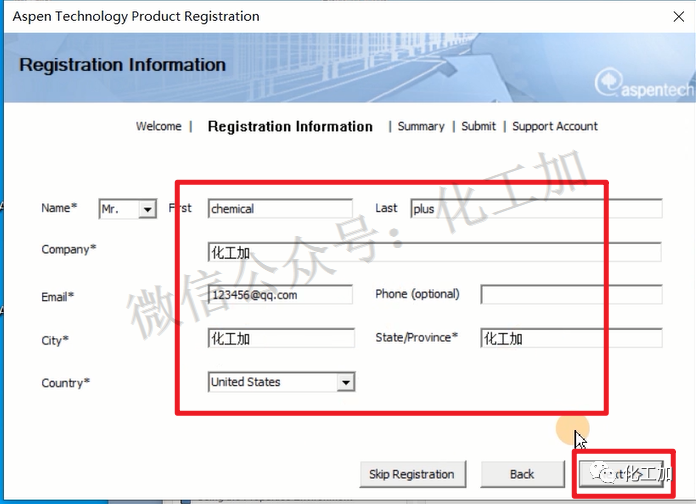Click the Next button
This screenshot has width=696, height=504.
click(621, 474)
